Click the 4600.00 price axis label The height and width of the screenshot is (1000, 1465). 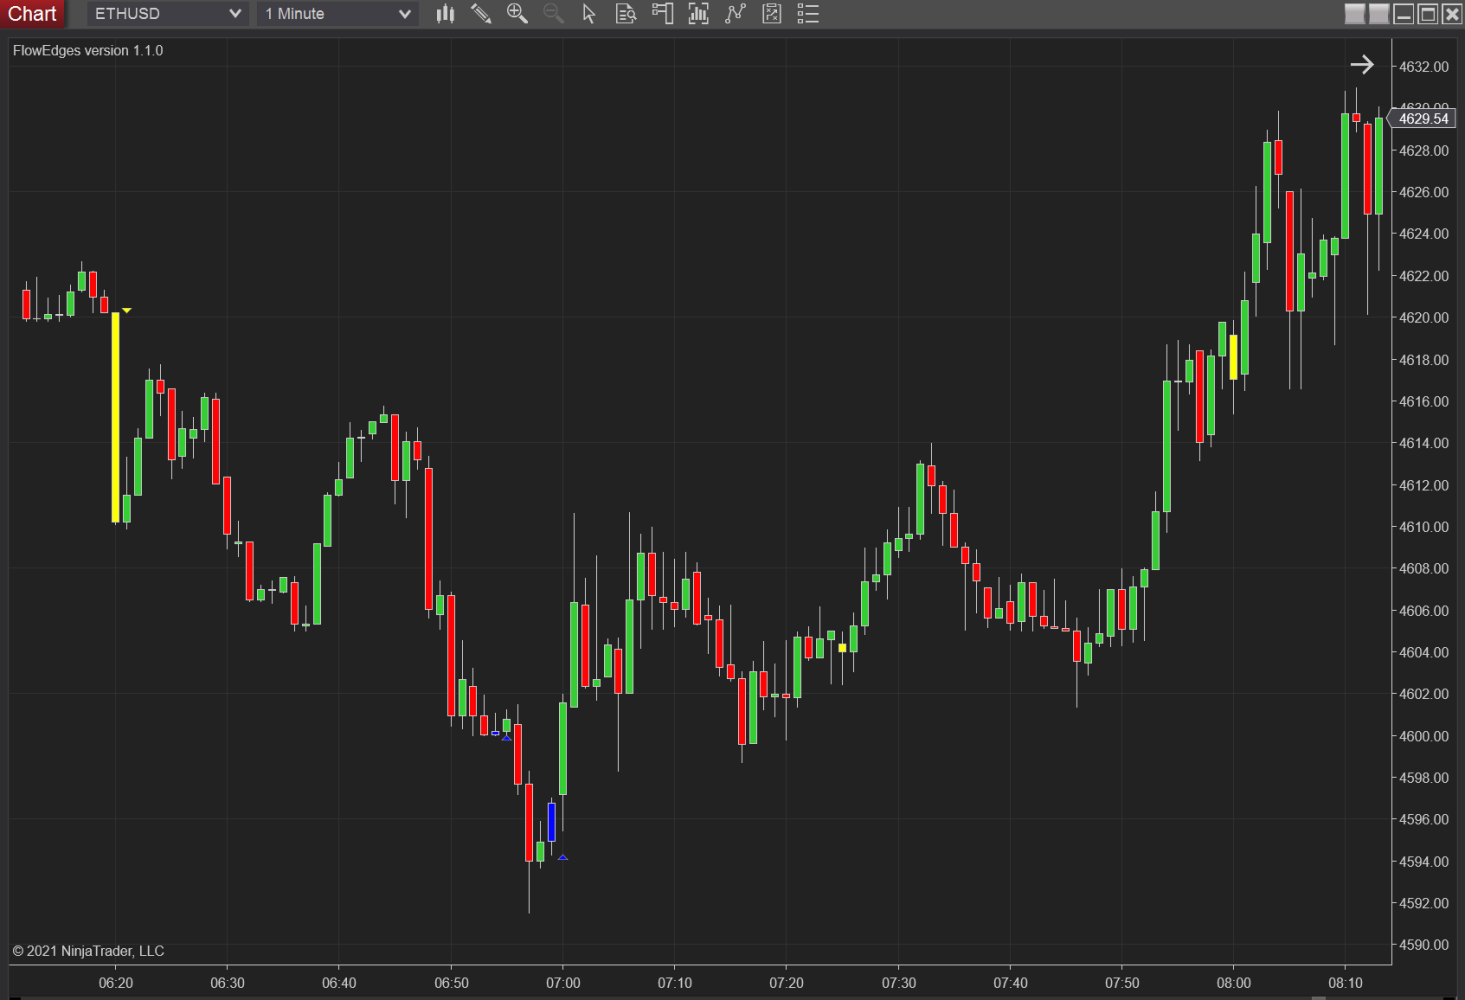coord(1423,736)
